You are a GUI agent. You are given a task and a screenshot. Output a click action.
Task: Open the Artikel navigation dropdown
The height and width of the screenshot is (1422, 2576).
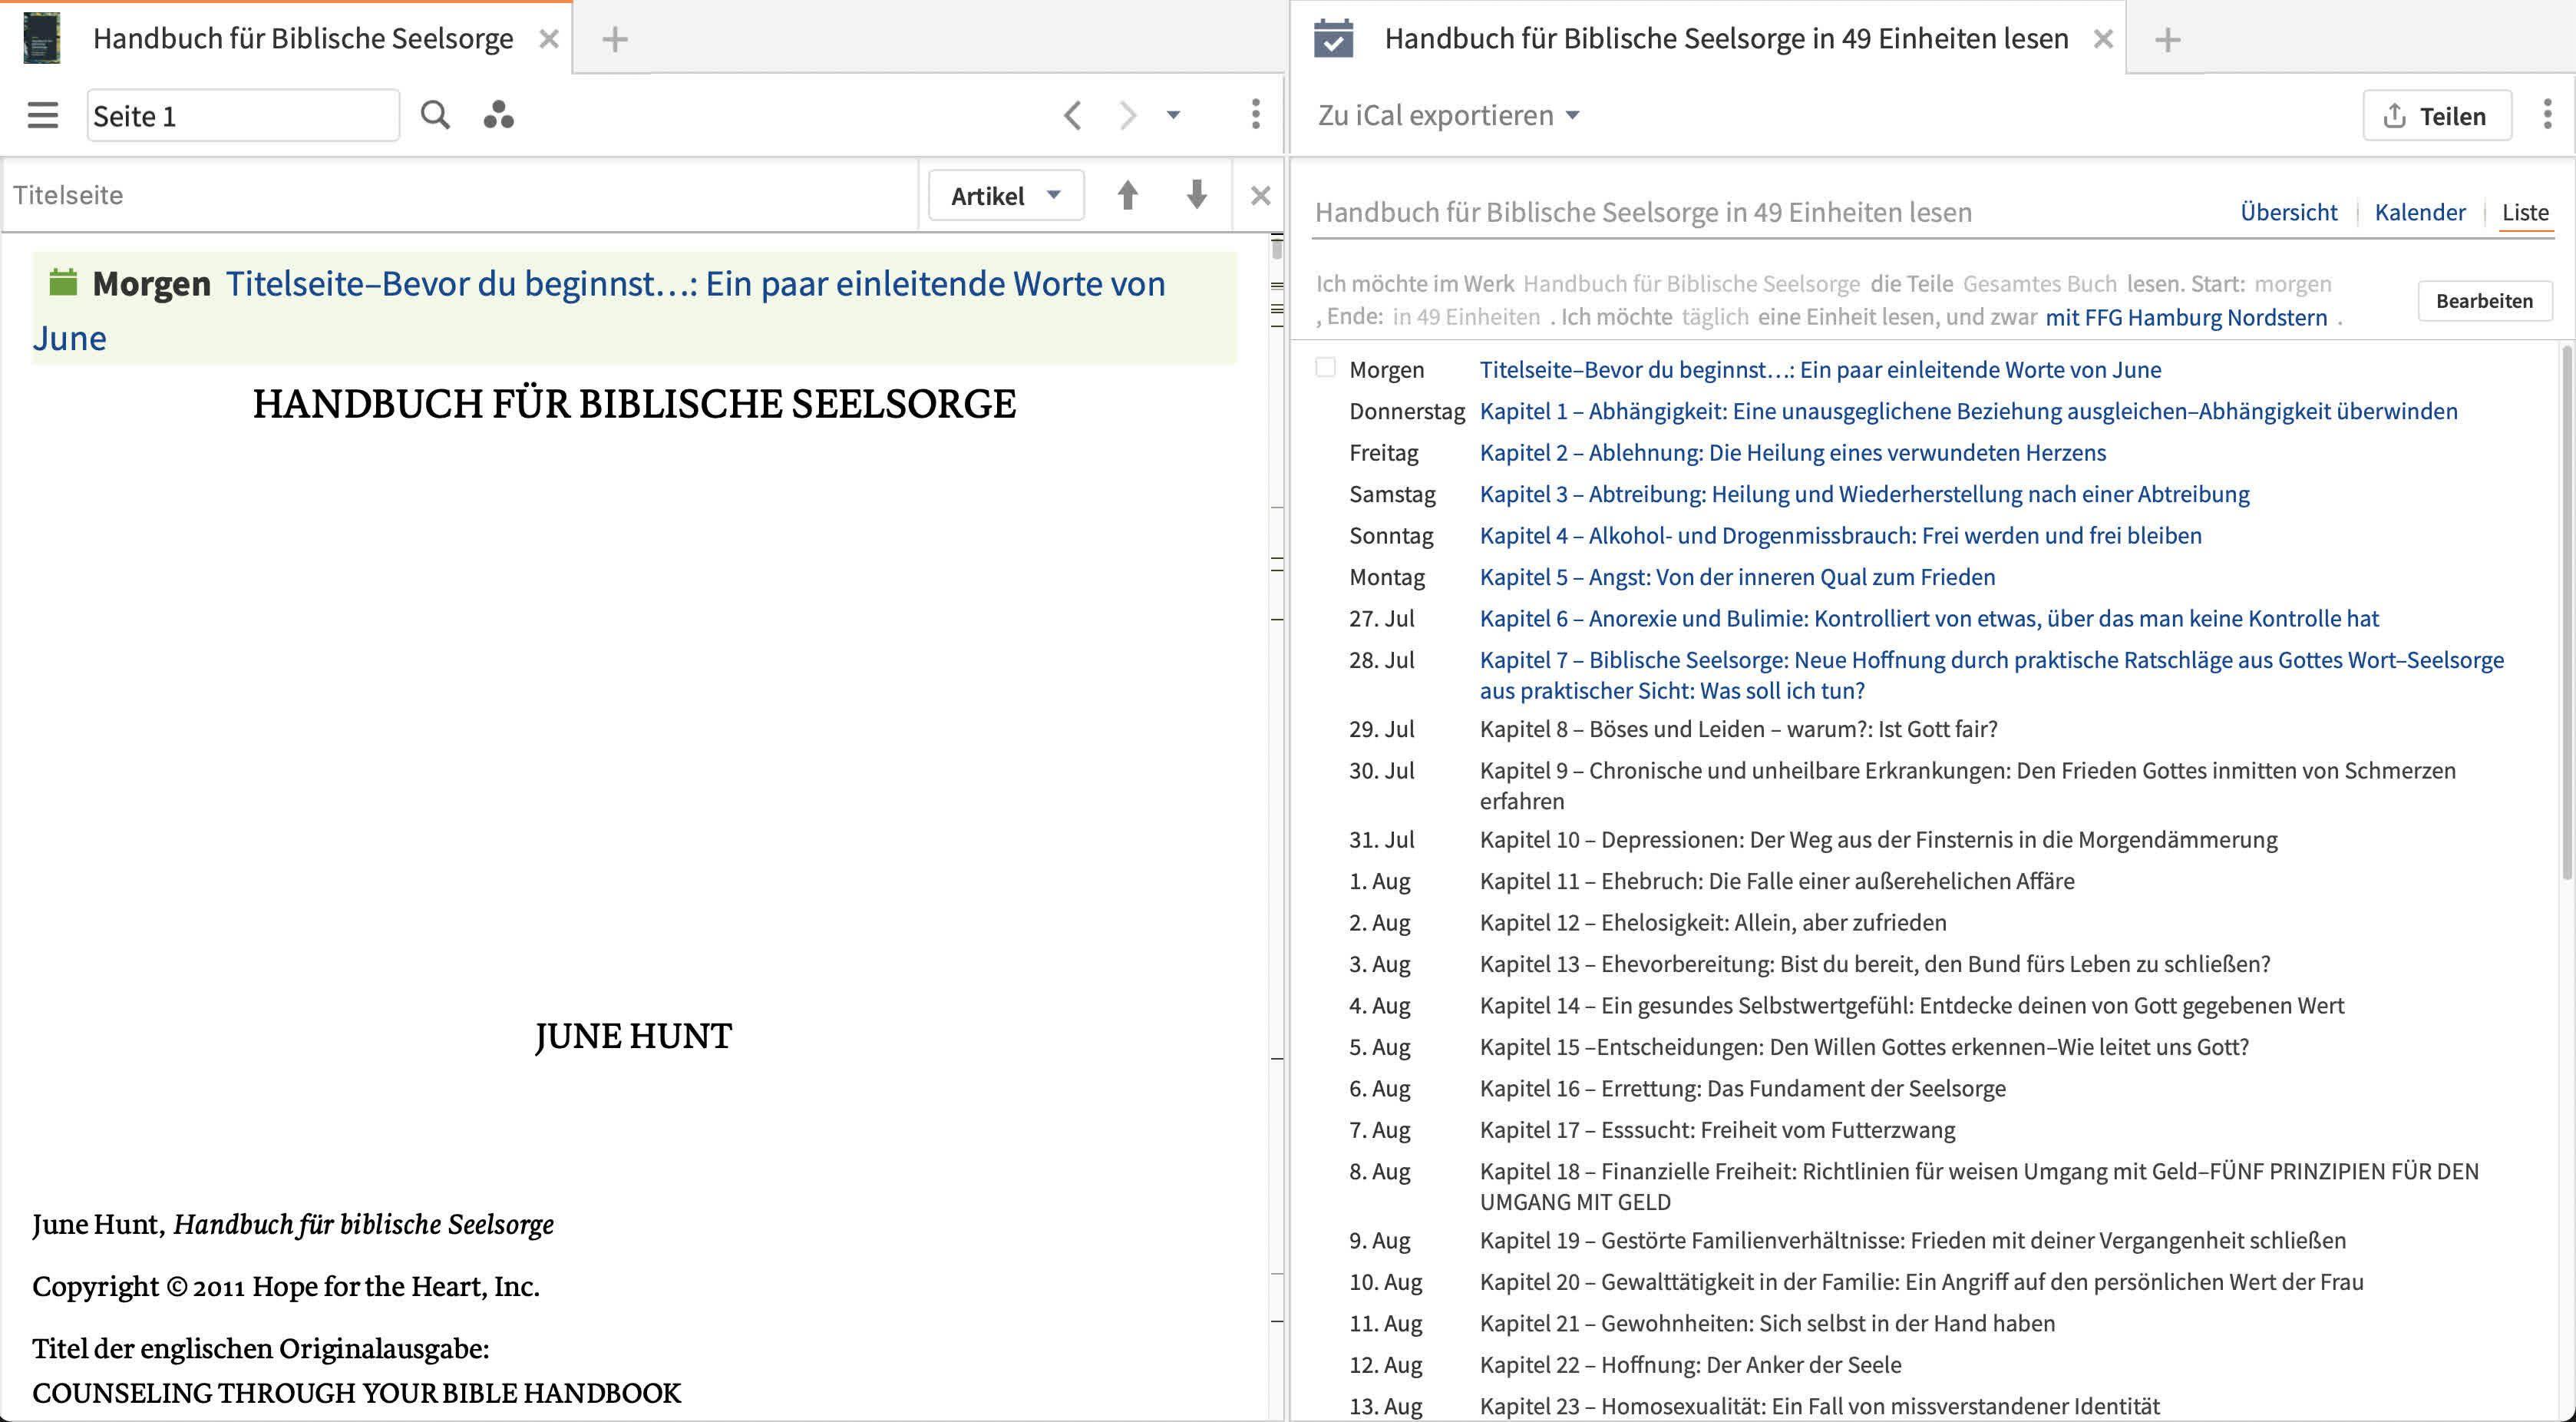point(1006,195)
